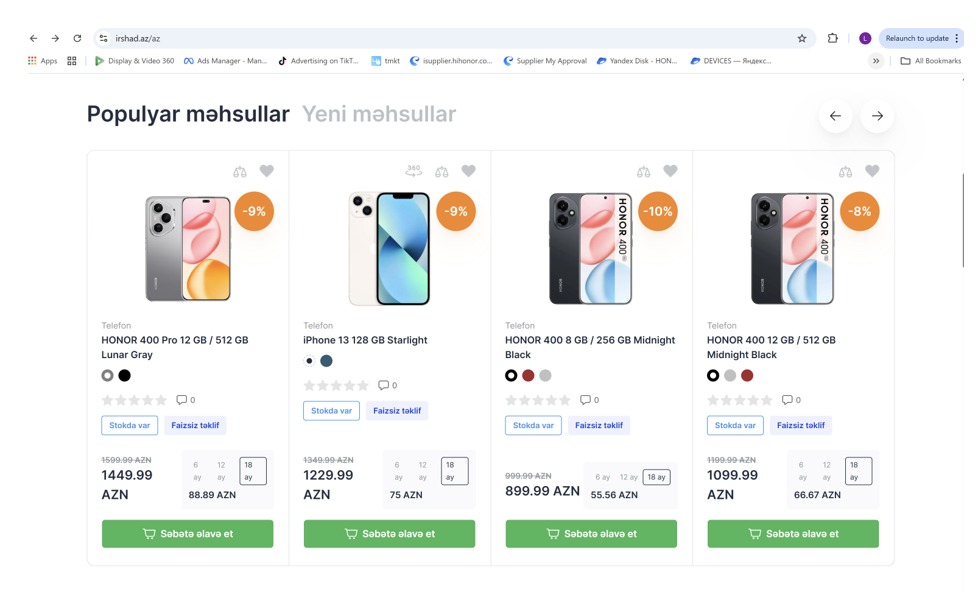Go to previous products arrow
This screenshot has height=597, width=980.
coord(835,116)
